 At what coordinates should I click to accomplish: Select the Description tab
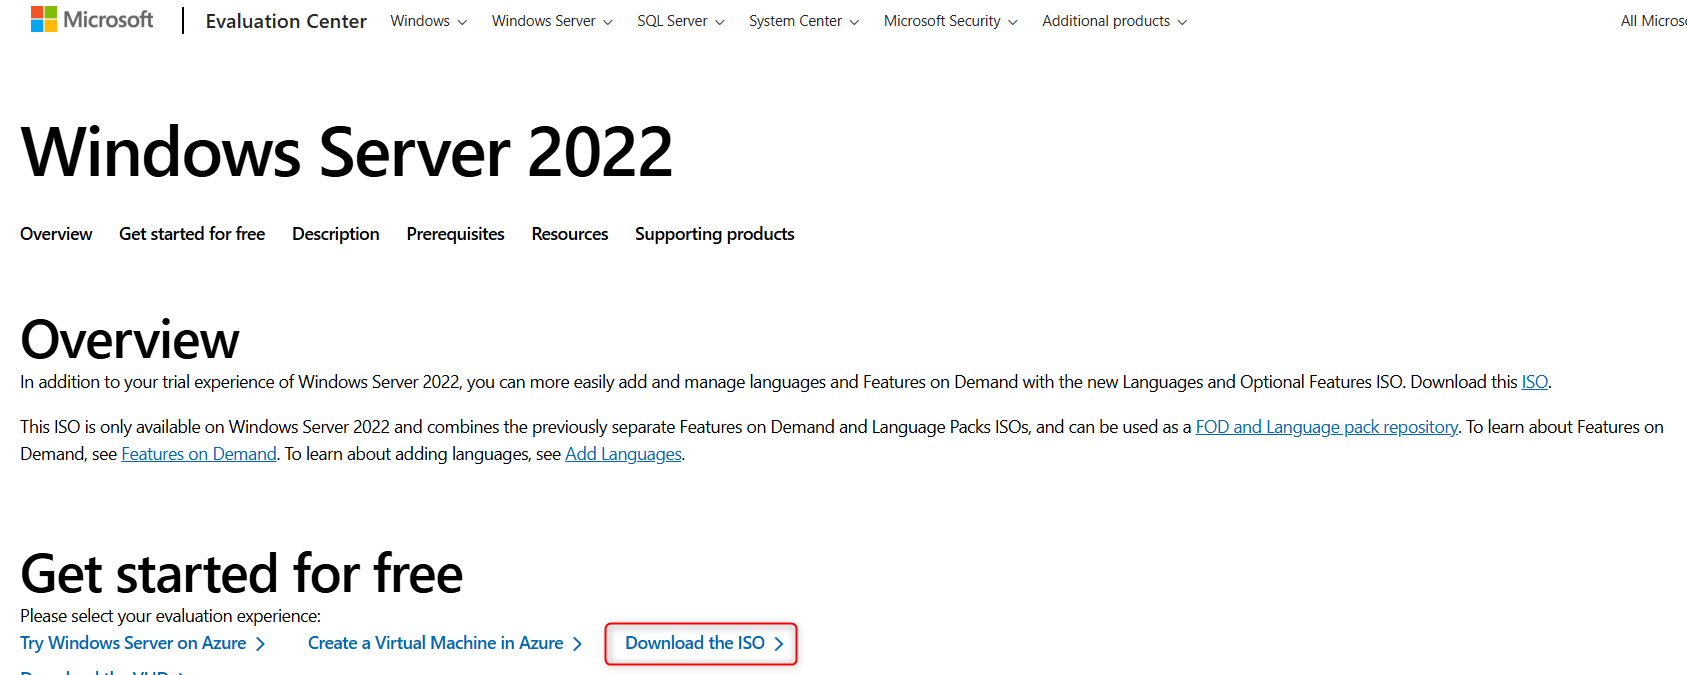336,234
